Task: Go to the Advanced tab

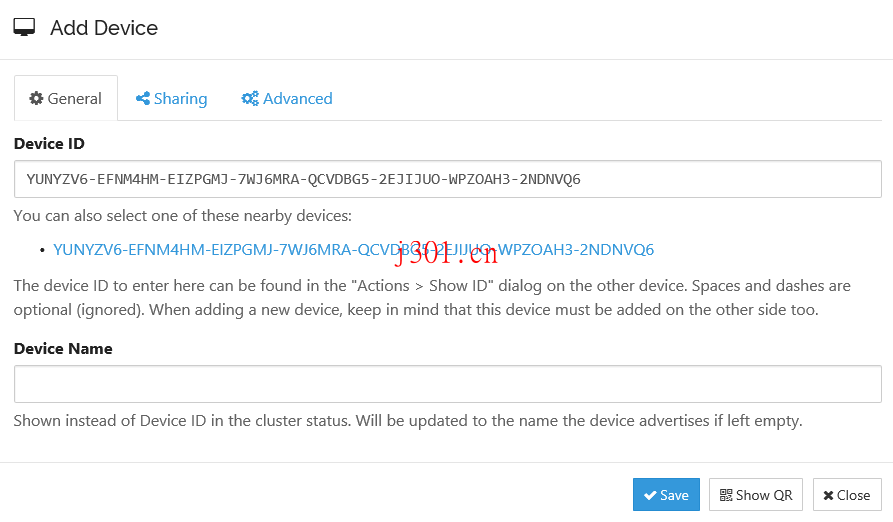Action: click(287, 98)
